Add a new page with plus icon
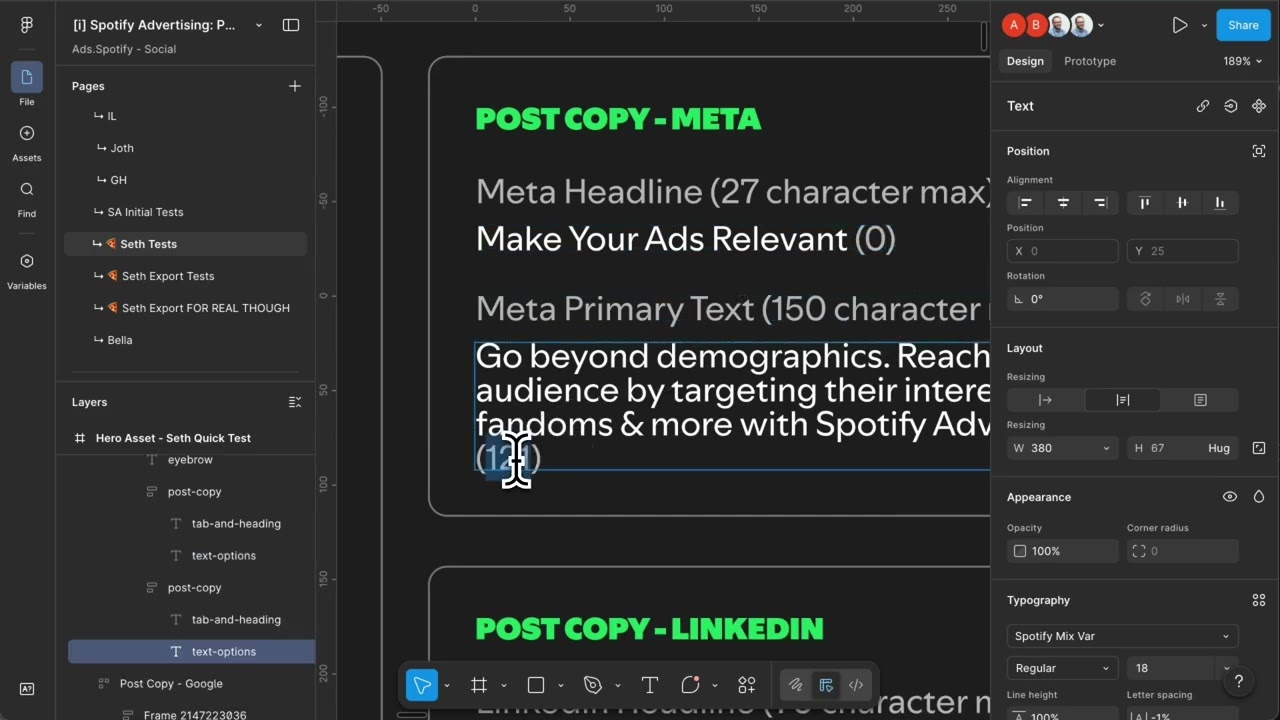The width and height of the screenshot is (1280, 720). 295,86
